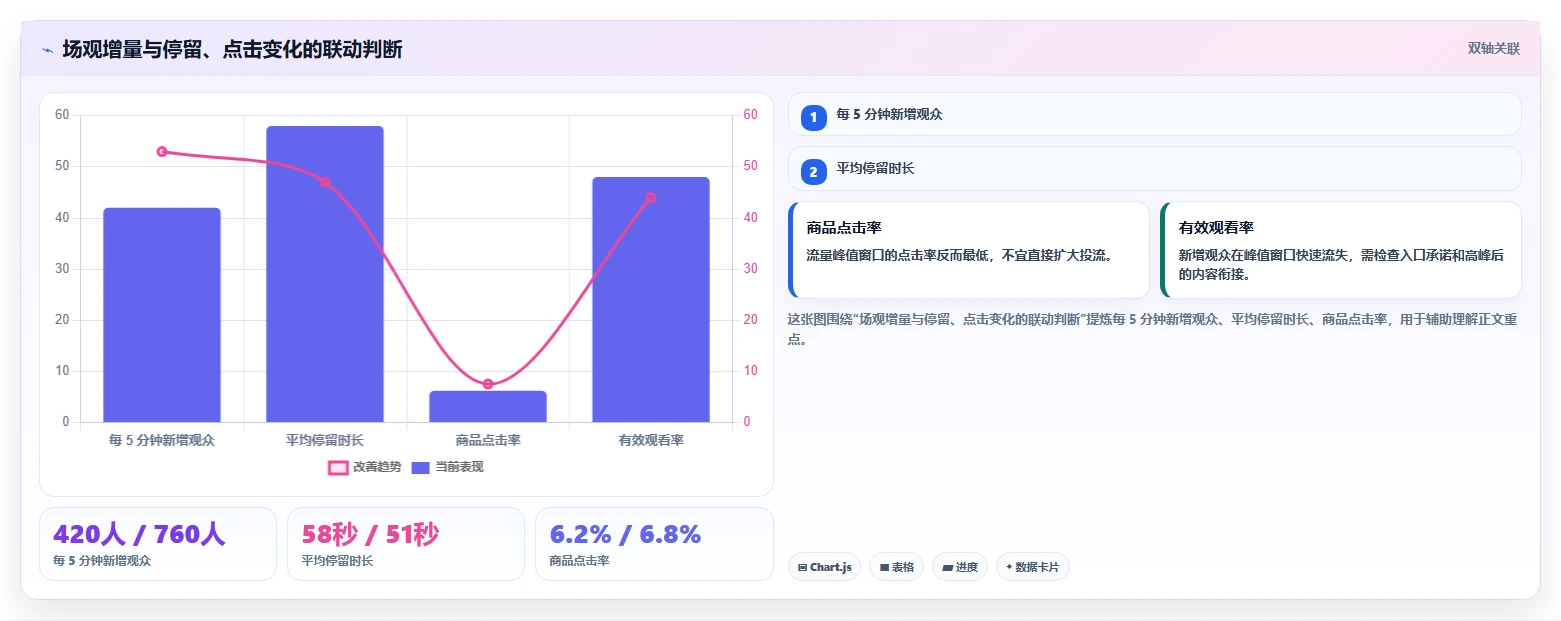
Task: Click the 有效观看率 x-axis label
Action: click(x=651, y=440)
